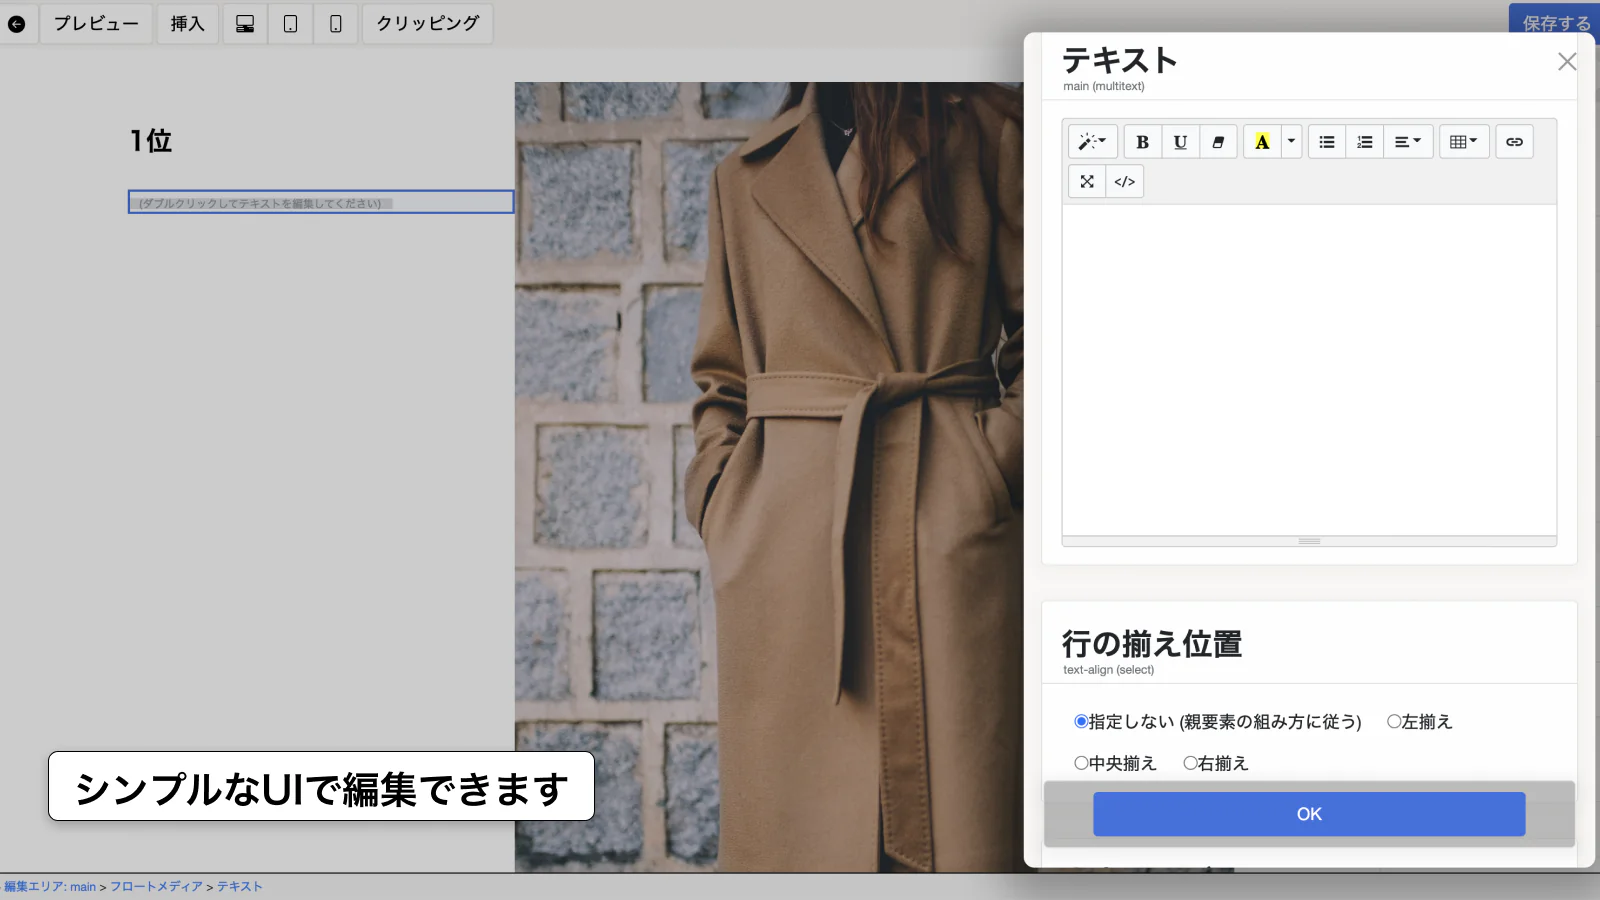Select 指定しない alignment radio option
Viewport: 1600px width, 900px height.
tap(1081, 721)
